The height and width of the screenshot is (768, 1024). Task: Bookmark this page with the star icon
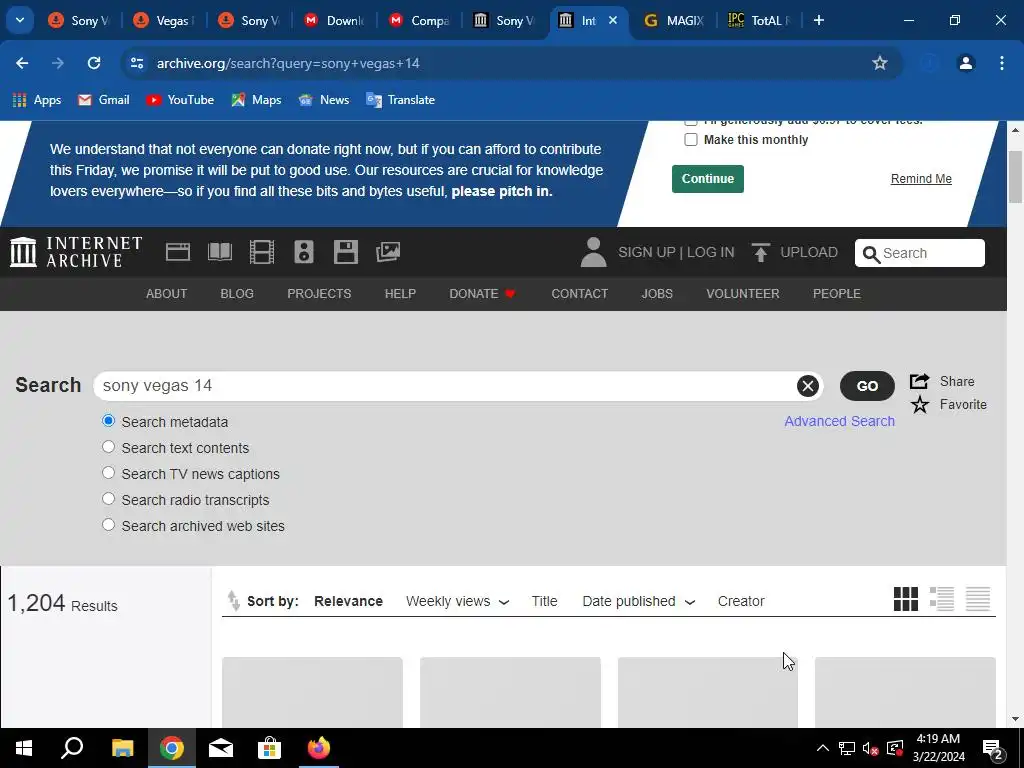coord(880,63)
